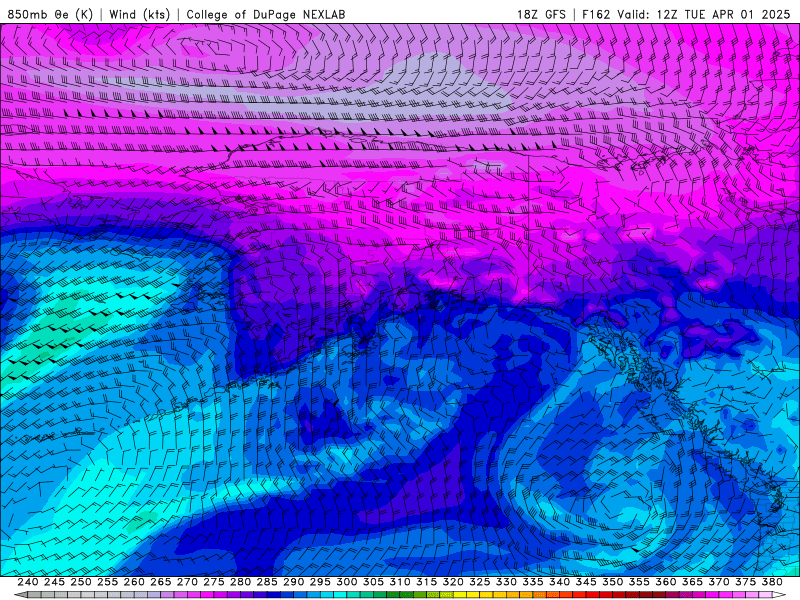Screen dimensions: 800x600
Task: Select the 285 legend value
Action: pyautogui.click(x=267, y=582)
